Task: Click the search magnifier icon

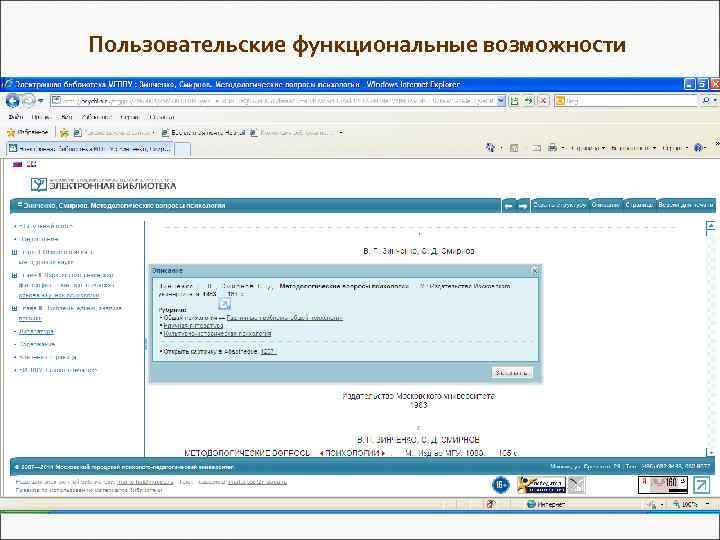Action: coord(706,101)
